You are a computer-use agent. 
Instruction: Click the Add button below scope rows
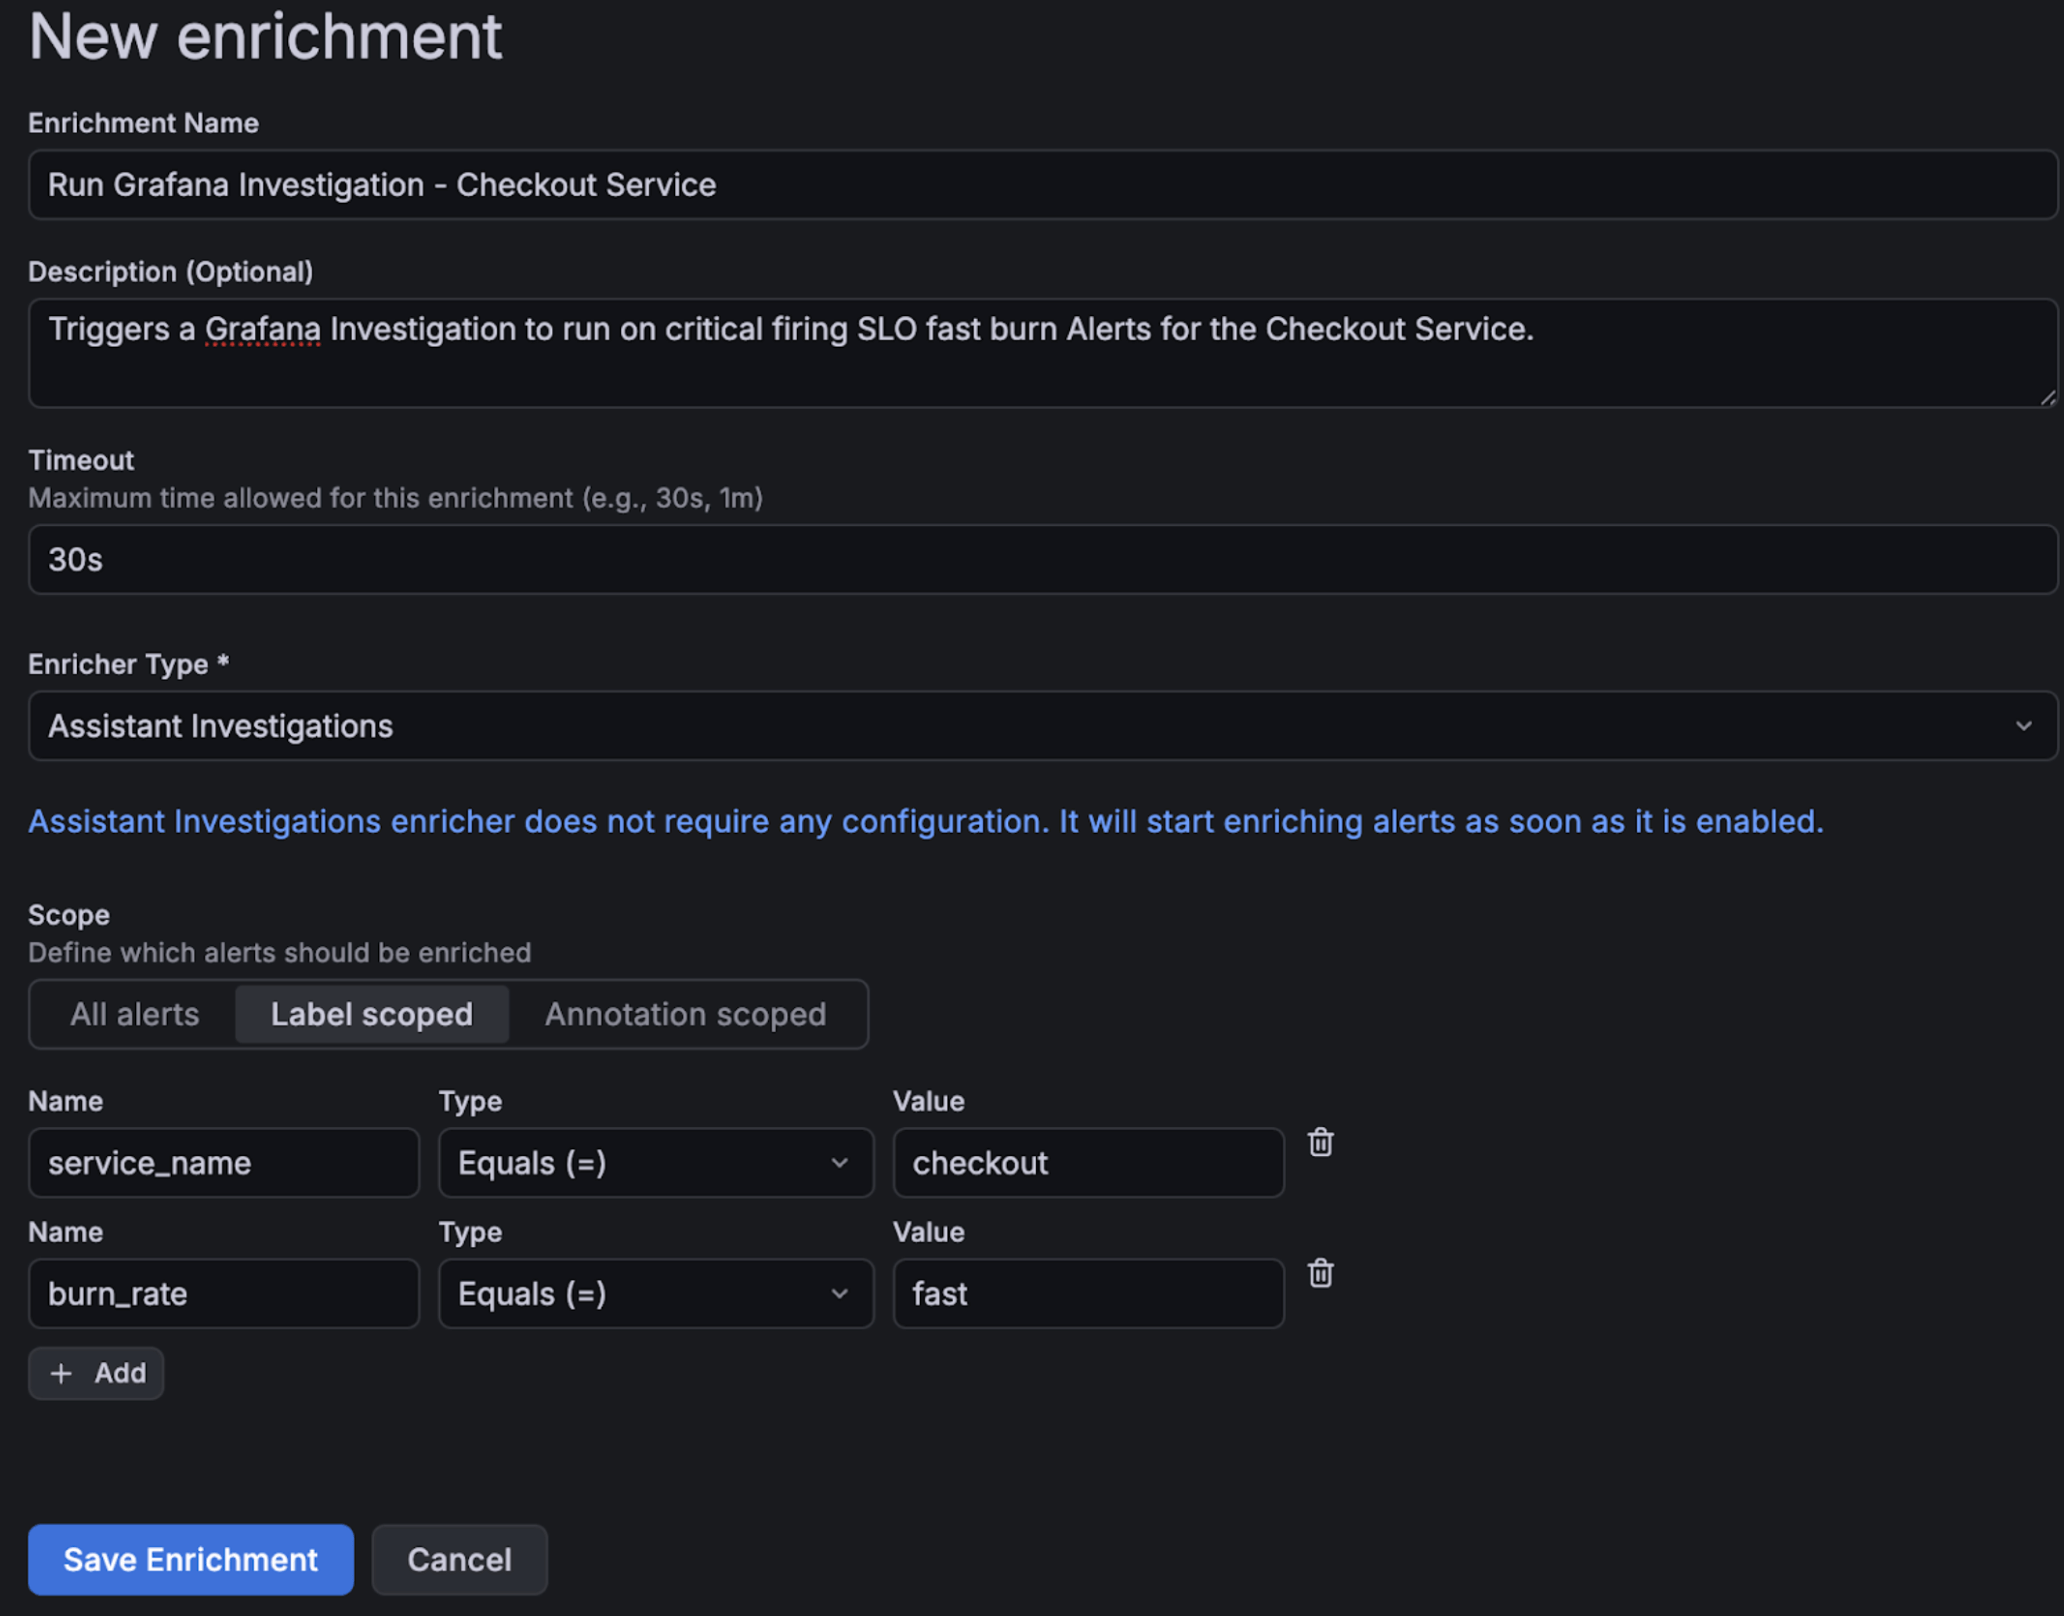(96, 1373)
